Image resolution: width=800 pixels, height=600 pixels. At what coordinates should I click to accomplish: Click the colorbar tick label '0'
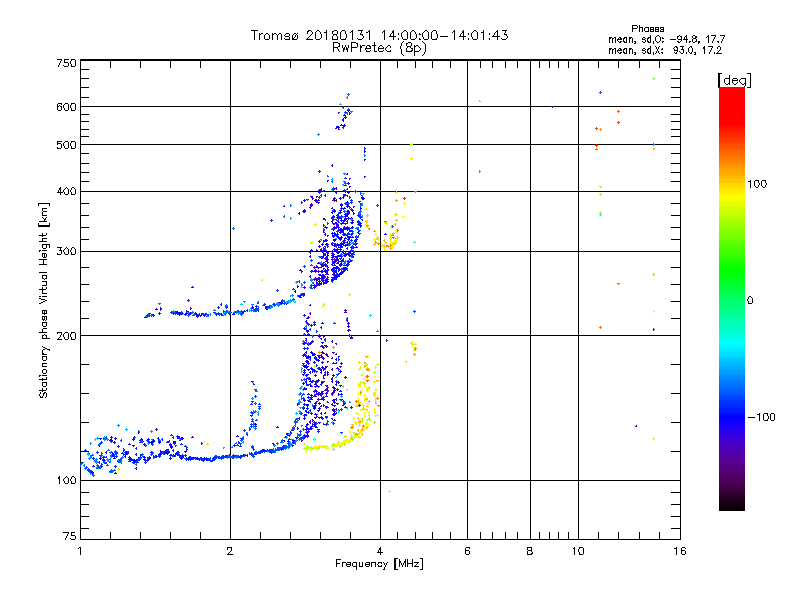(750, 301)
